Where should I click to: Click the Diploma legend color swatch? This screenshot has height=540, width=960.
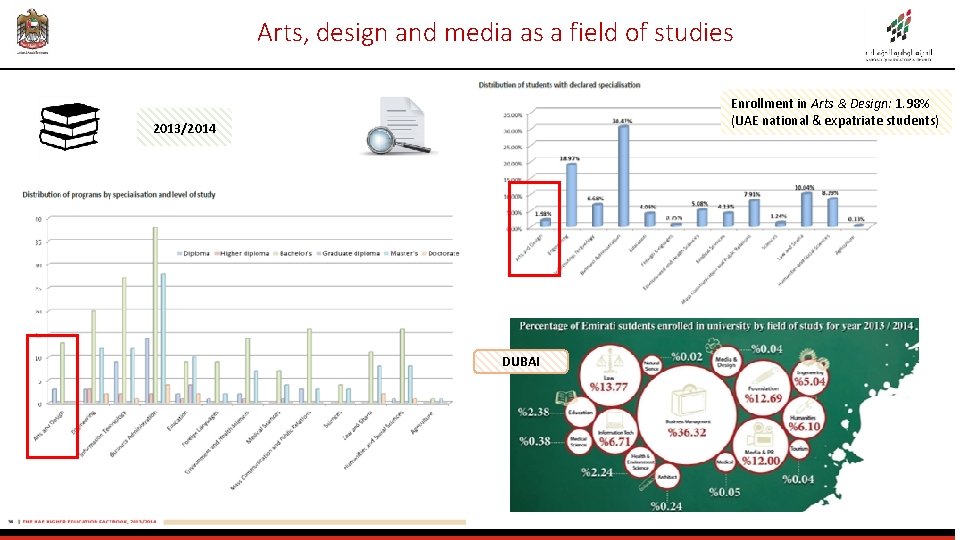pyautogui.click(x=179, y=253)
